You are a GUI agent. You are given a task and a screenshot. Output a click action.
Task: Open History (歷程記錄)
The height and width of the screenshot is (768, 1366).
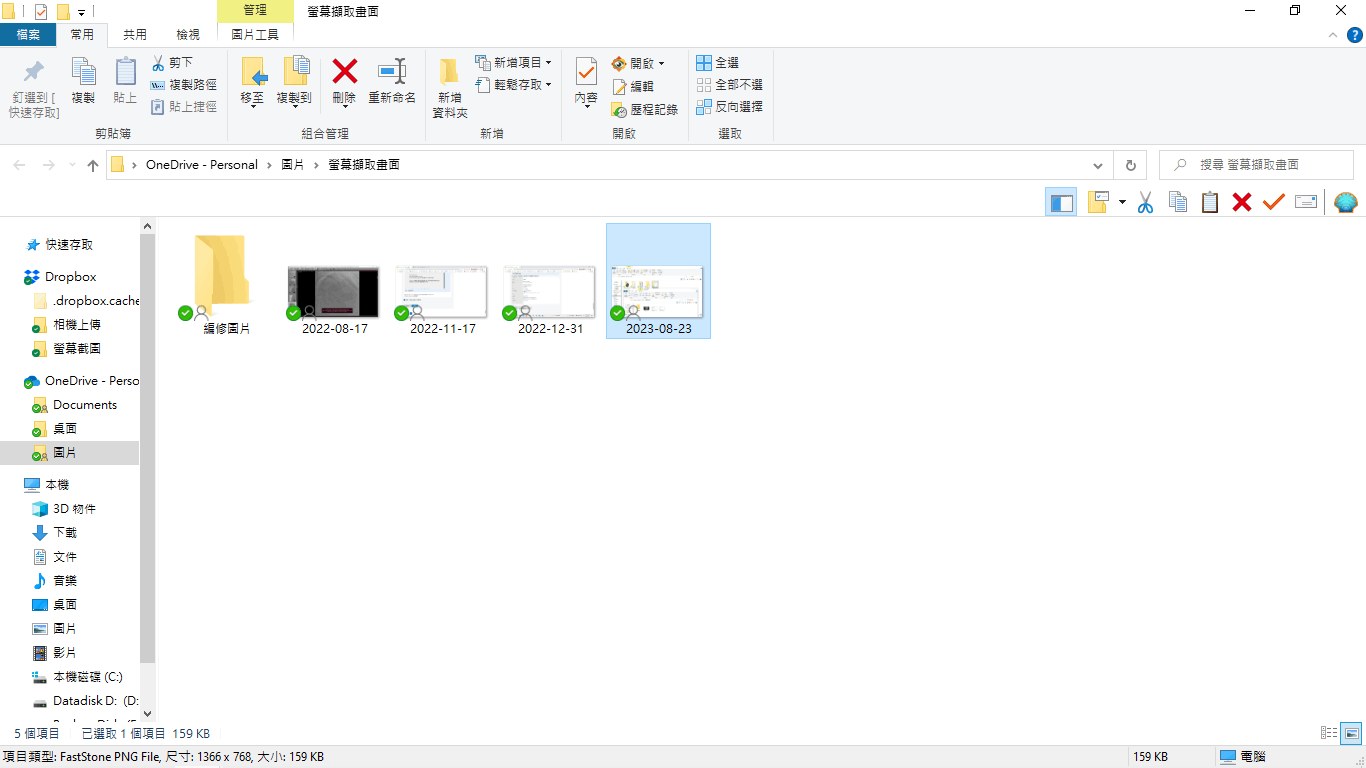644,110
